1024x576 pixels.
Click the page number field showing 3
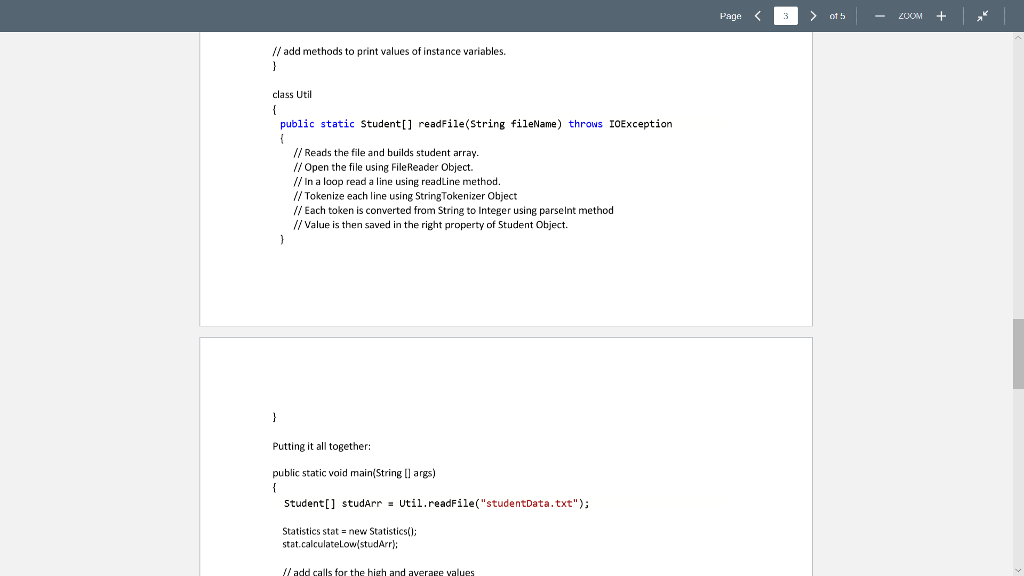pos(786,16)
